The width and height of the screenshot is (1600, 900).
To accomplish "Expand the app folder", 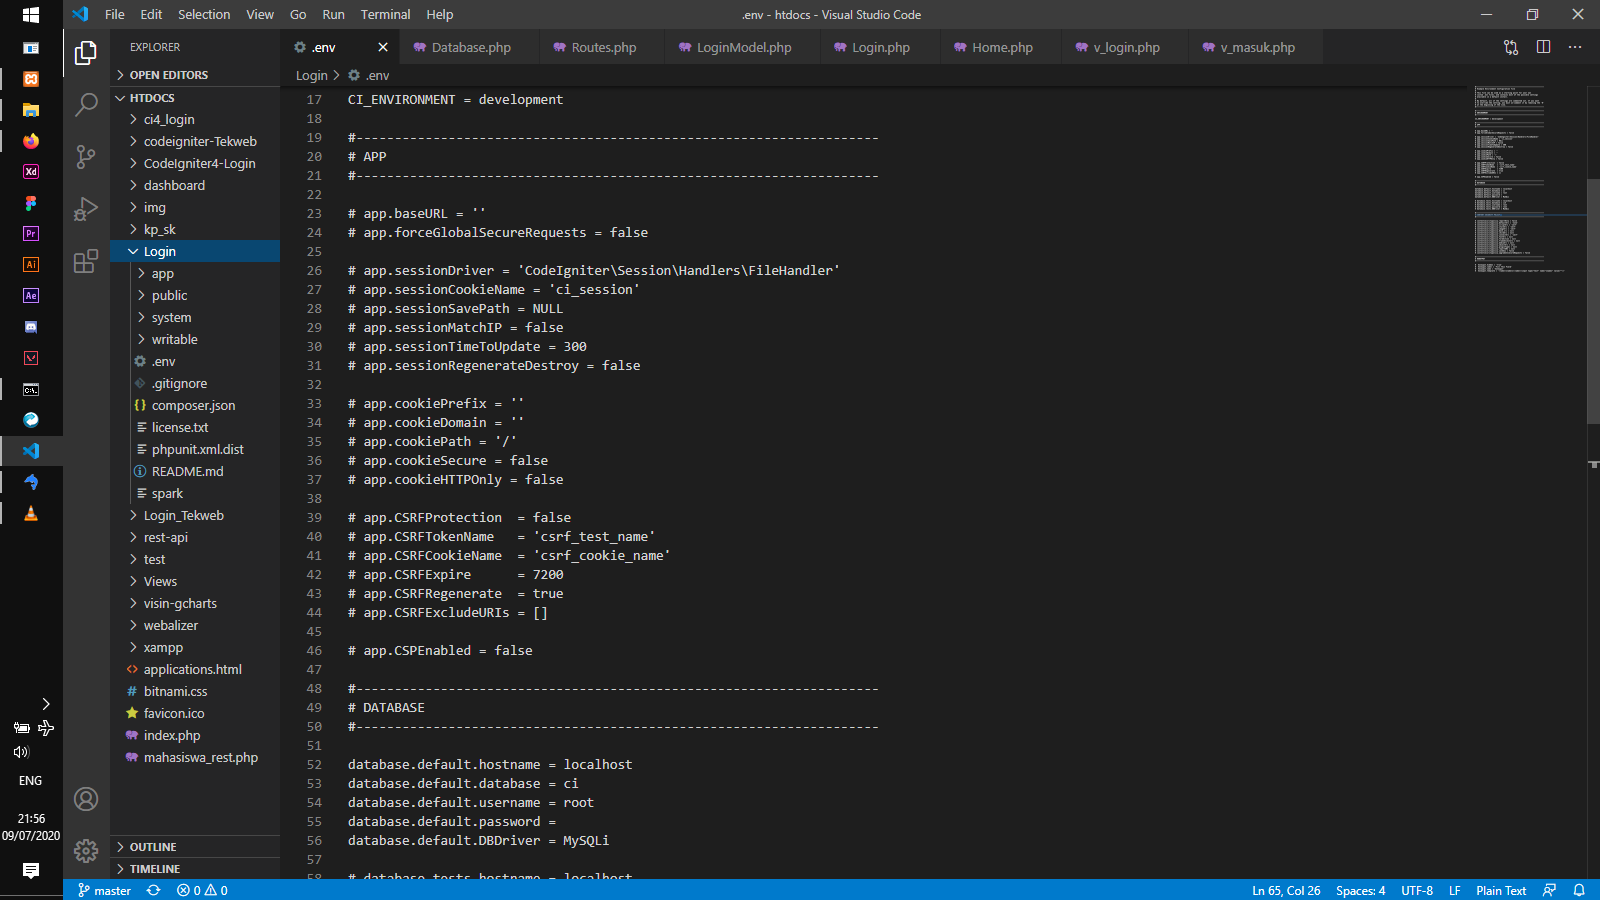I will point(195,273).
